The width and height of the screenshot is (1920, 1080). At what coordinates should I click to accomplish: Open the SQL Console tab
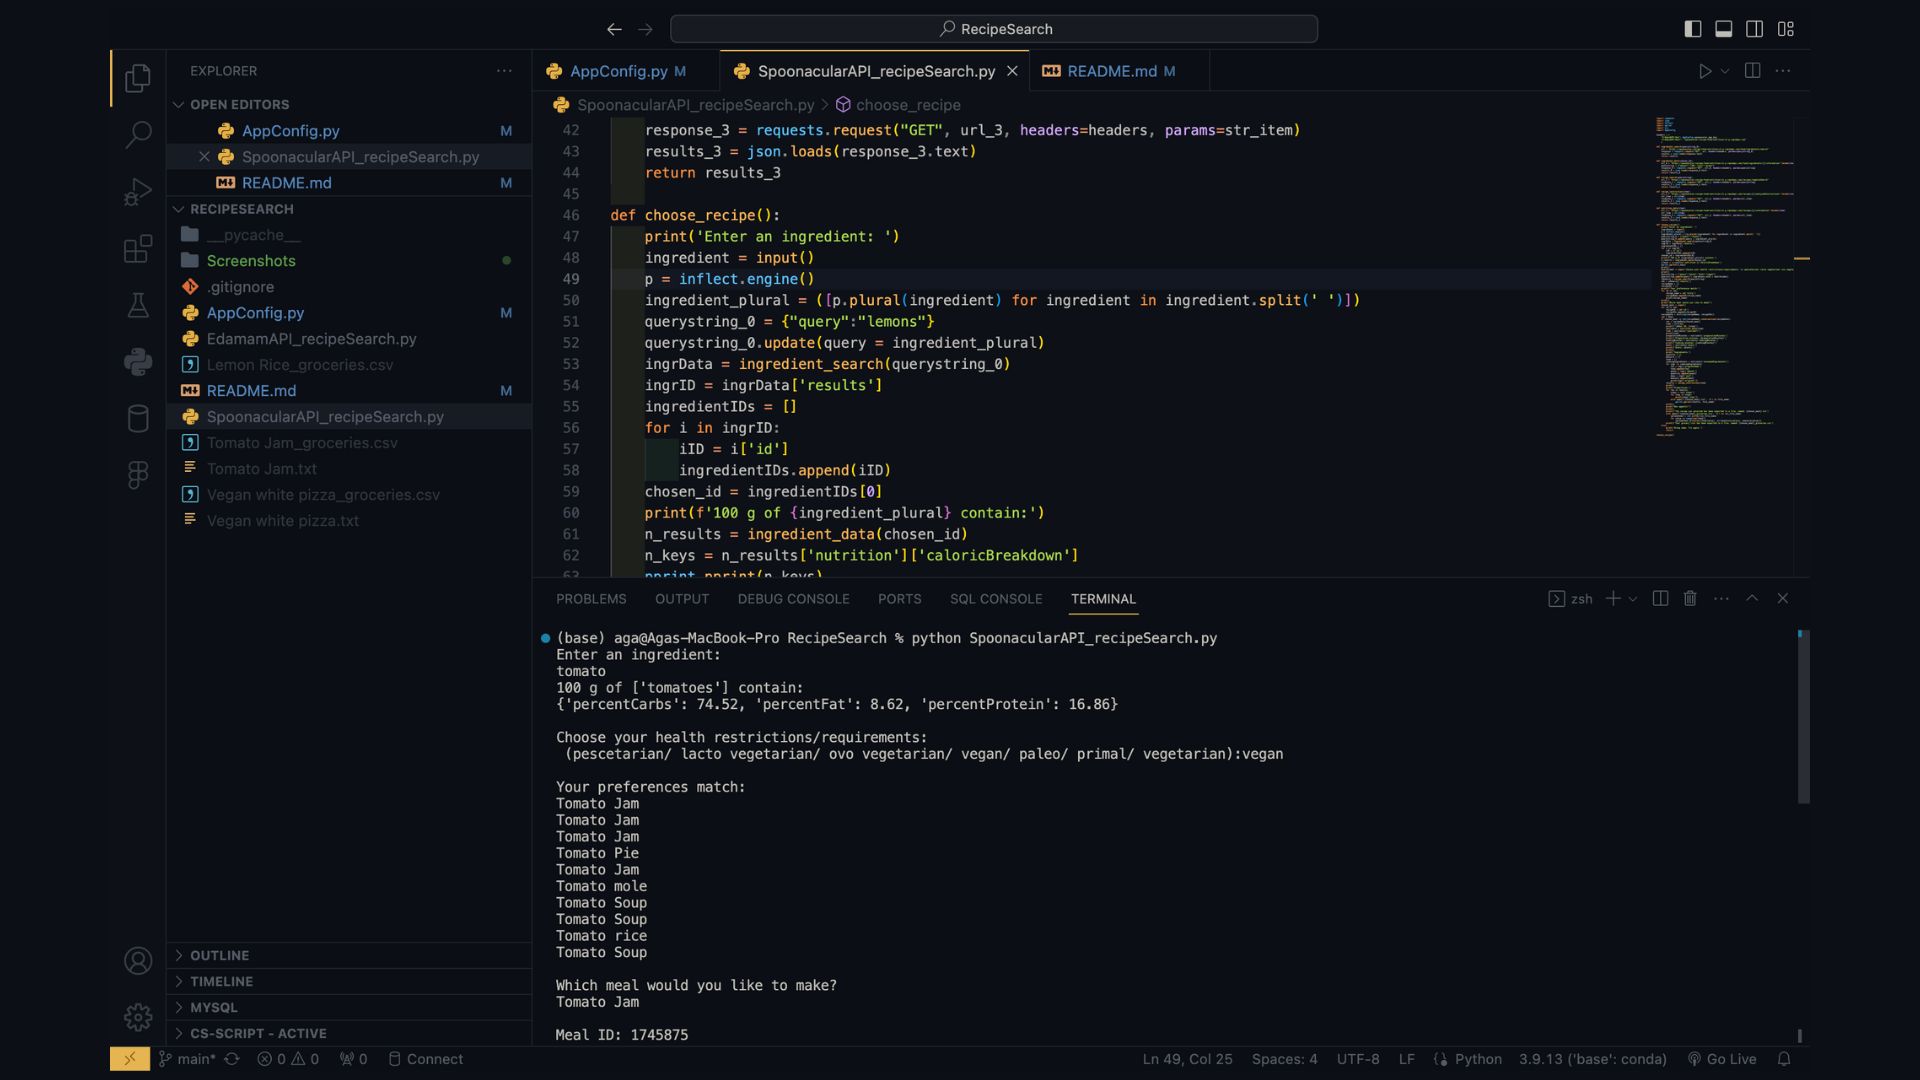(x=996, y=599)
